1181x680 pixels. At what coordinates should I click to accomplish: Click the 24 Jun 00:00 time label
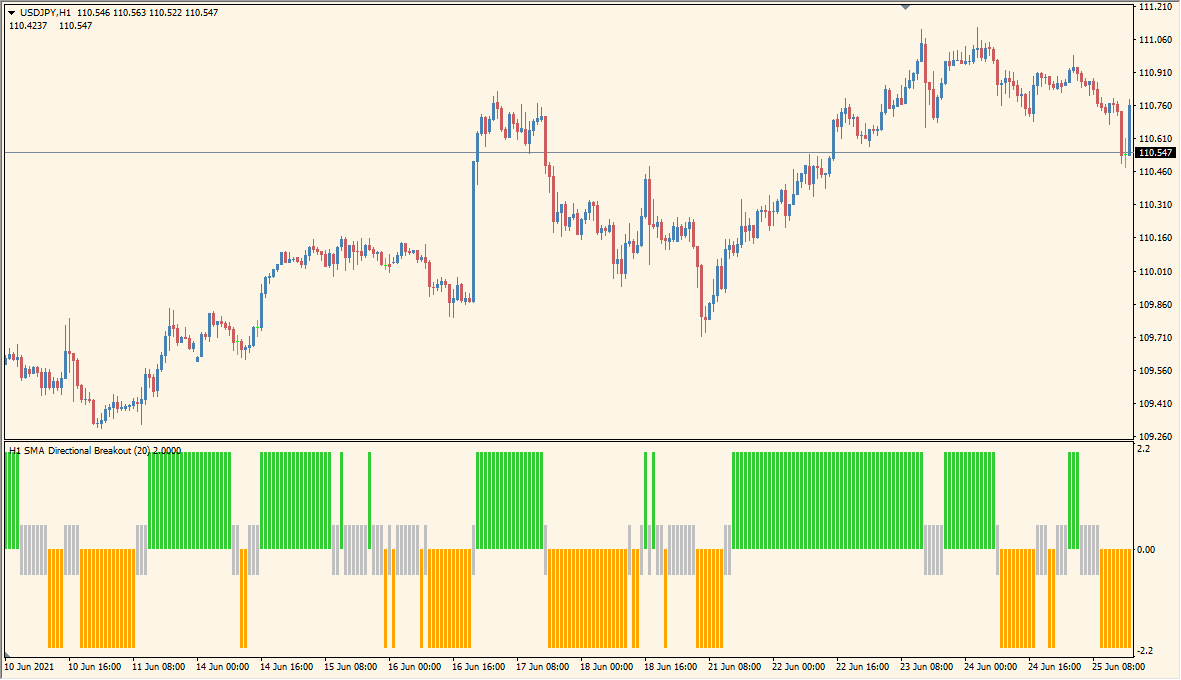tap(990, 666)
